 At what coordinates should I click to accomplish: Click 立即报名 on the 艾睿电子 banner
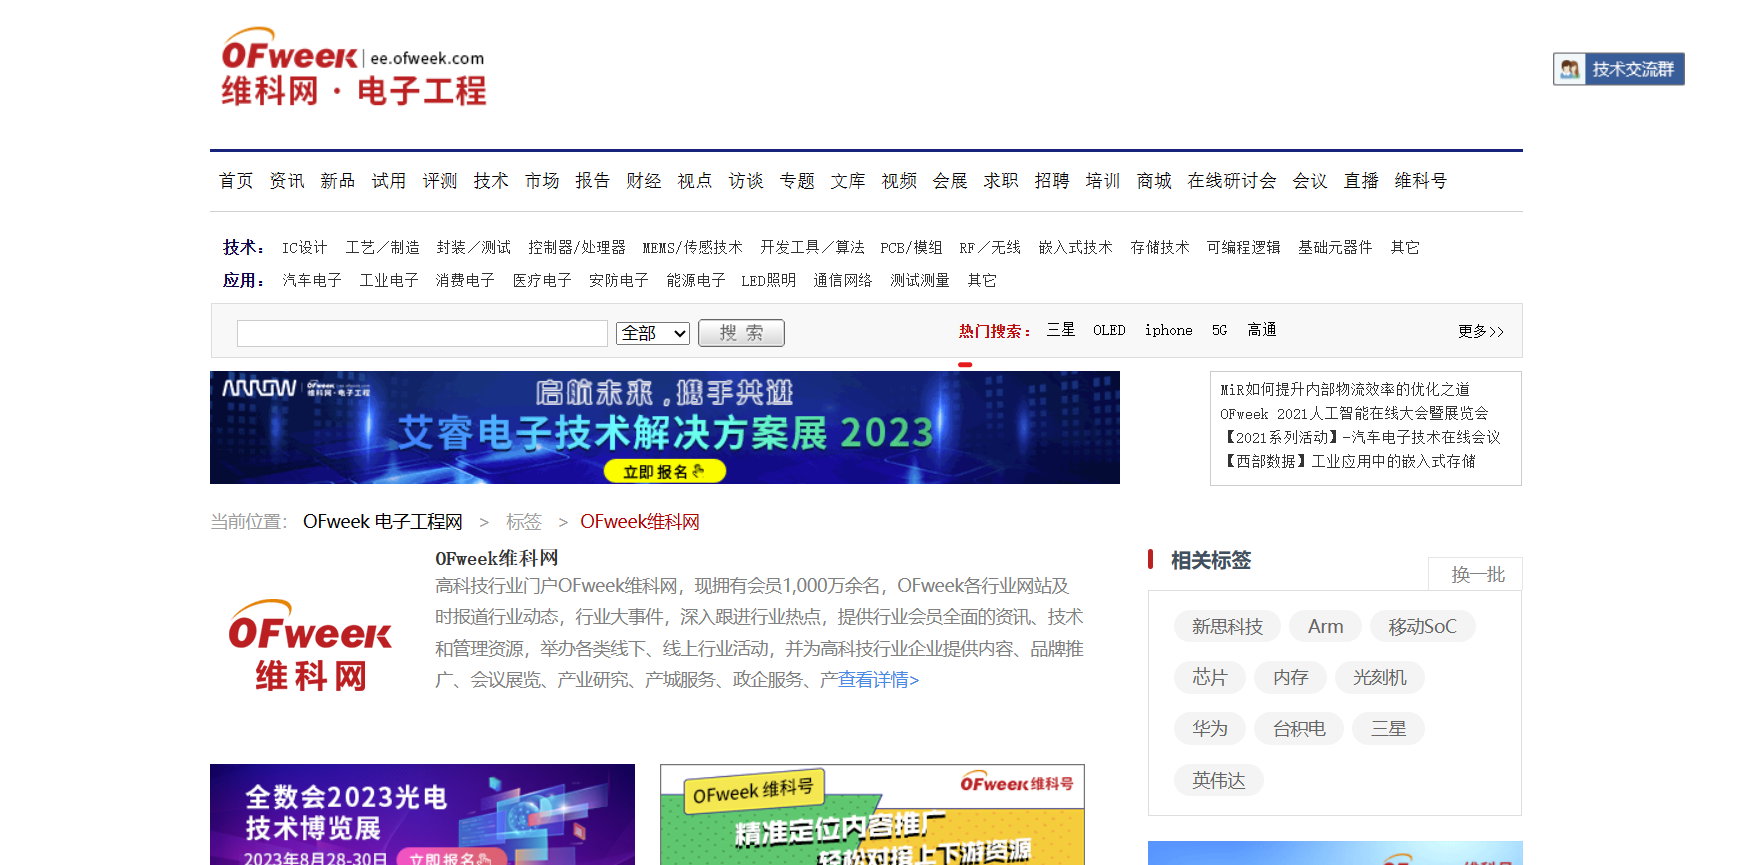(665, 471)
